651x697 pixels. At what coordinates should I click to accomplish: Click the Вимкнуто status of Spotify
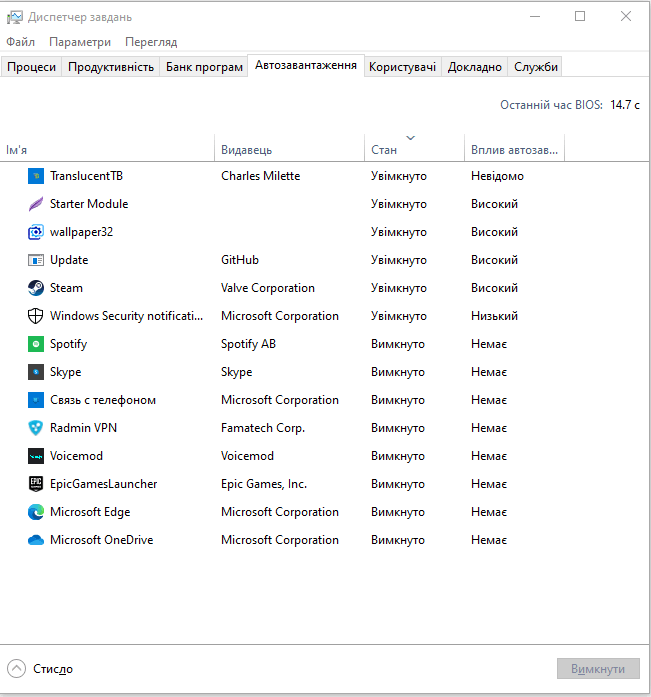pyautogui.click(x=398, y=344)
